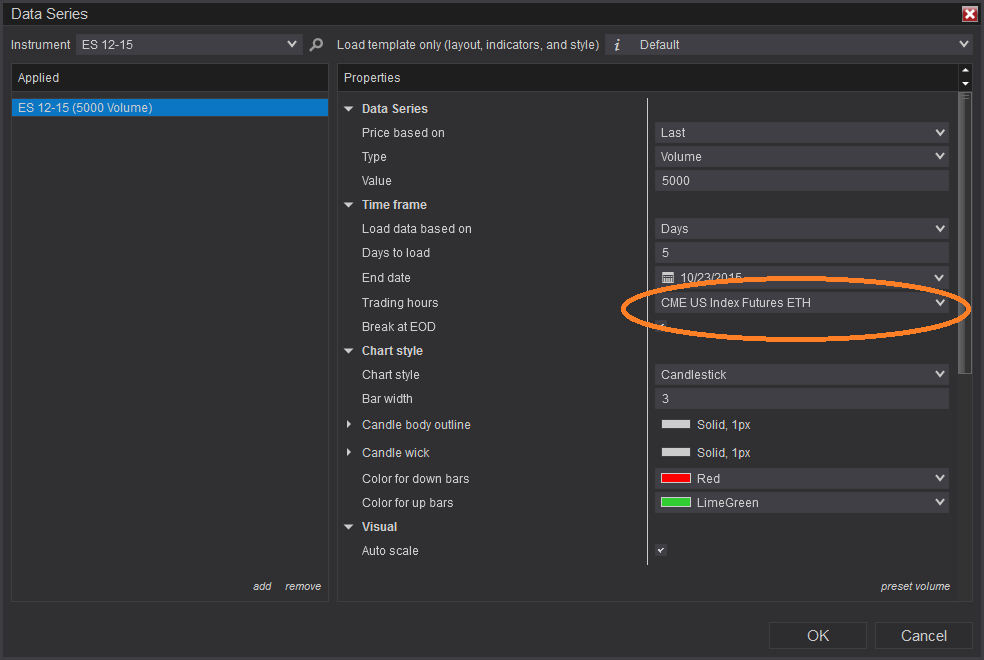
Task: Collapse the Data Series section arrow
Action: (349, 109)
